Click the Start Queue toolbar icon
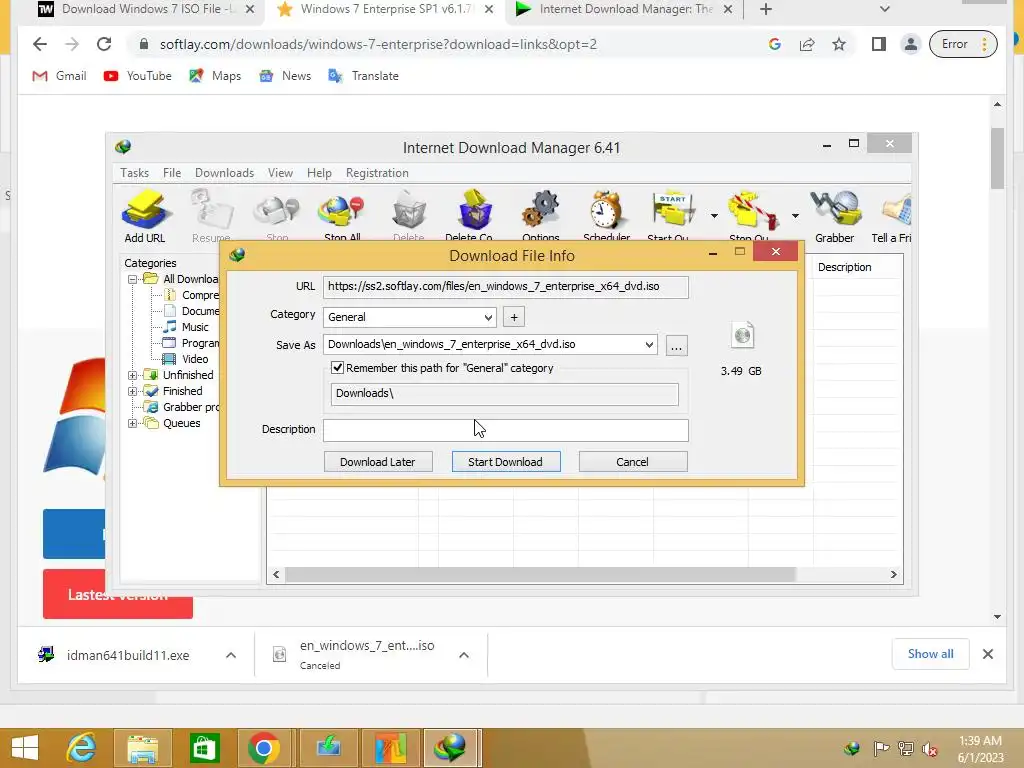 pyautogui.click(x=673, y=216)
